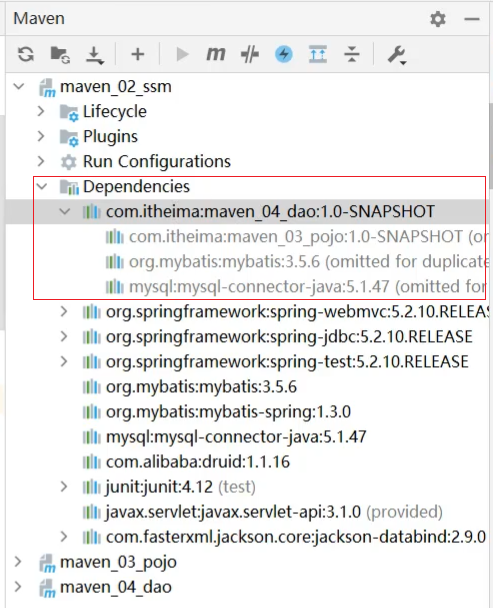The height and width of the screenshot is (608, 493).
Task: Open Maven Settings wrench icon
Action: click(x=397, y=55)
